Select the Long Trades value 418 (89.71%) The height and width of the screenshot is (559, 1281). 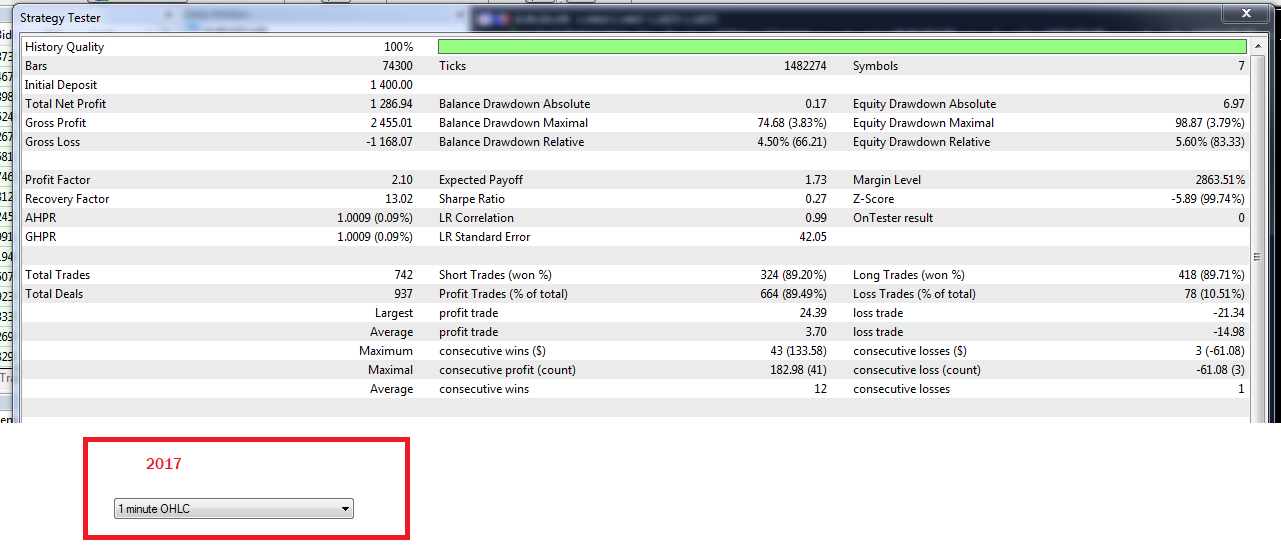1212,275
